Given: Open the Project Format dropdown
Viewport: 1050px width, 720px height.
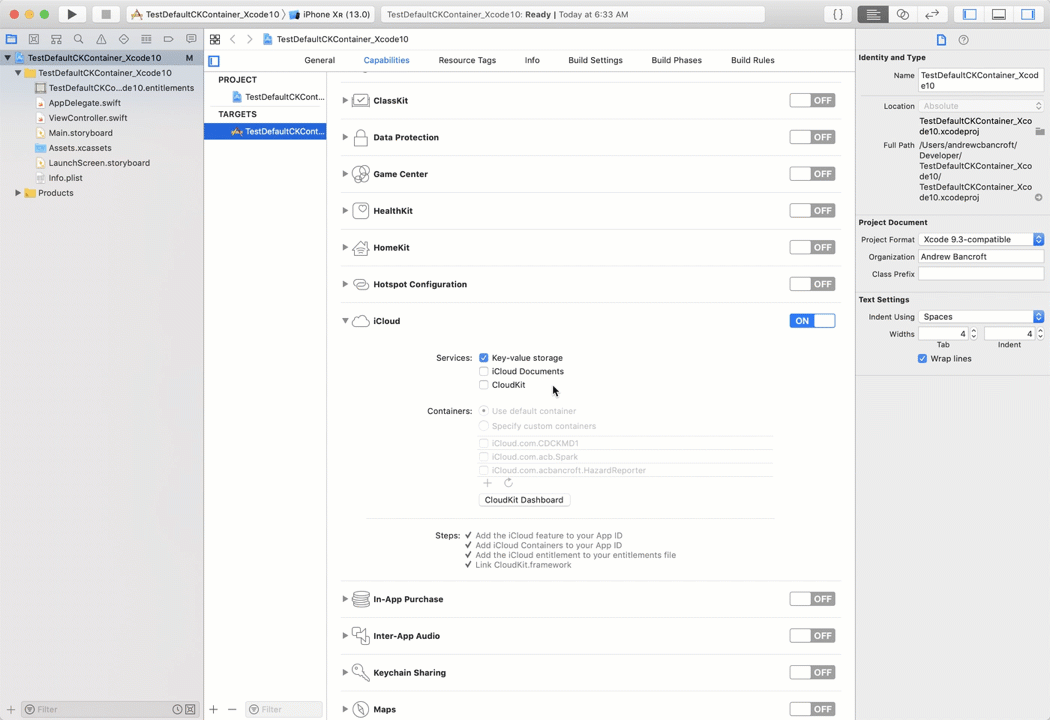Looking at the screenshot, I should [981, 239].
